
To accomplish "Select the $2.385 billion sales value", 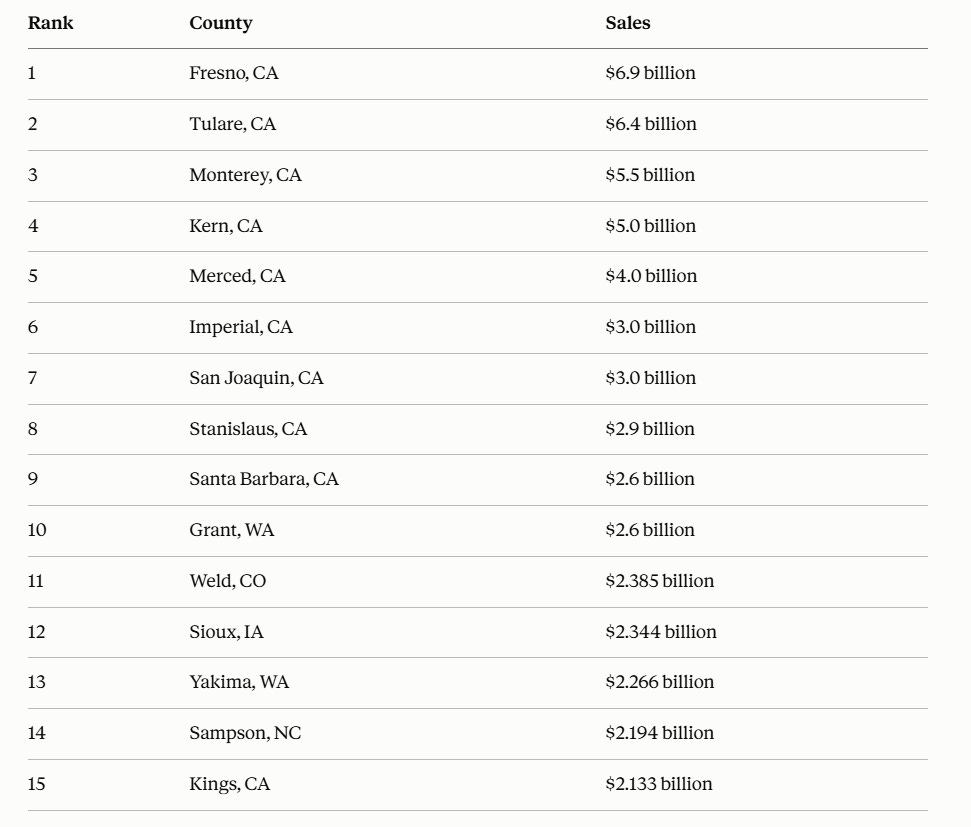I will click(x=660, y=580).
